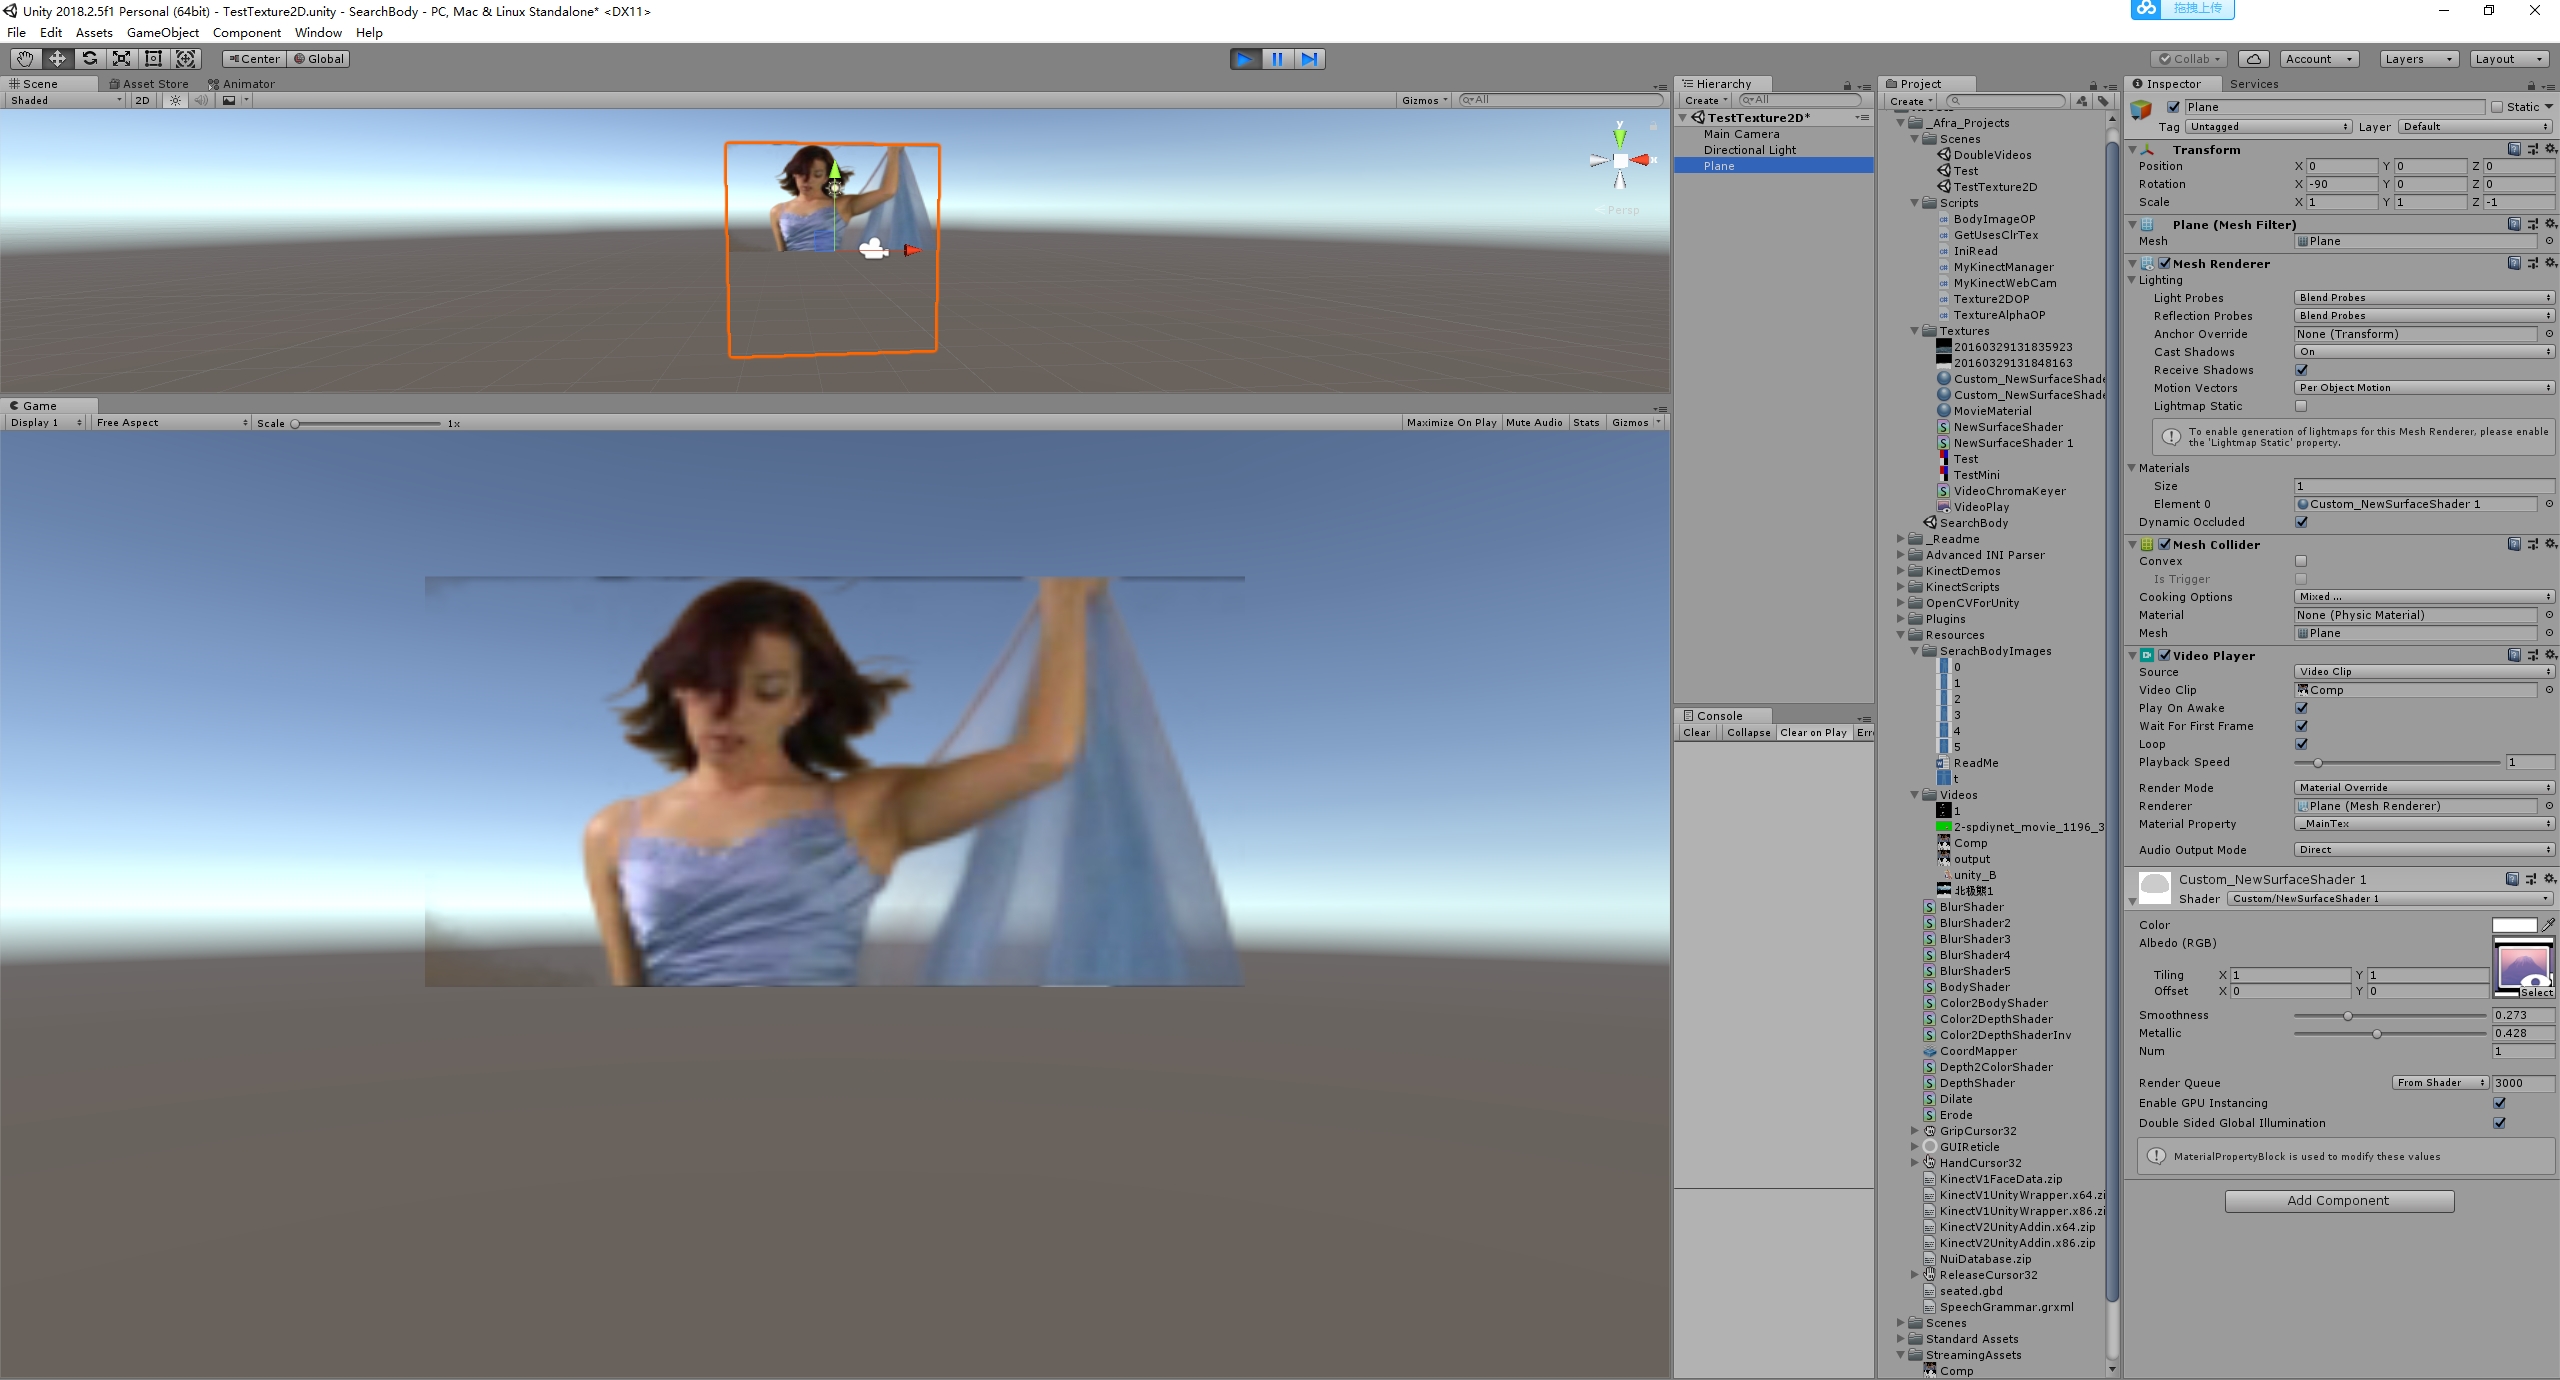Click the Pause button

point(1277,59)
